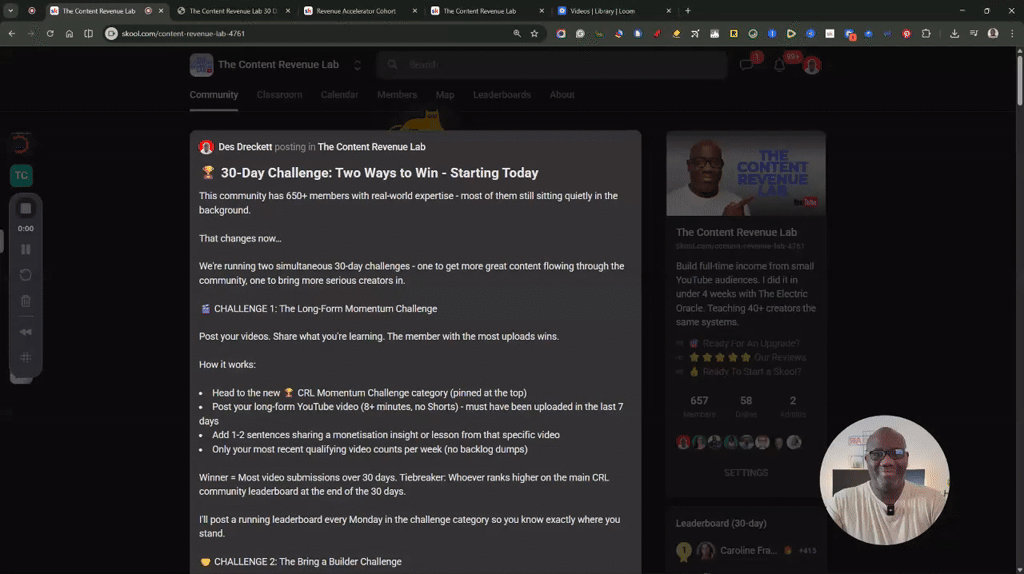1024x574 pixels.
Task: Focus the Skool search field
Action: click(x=552, y=65)
